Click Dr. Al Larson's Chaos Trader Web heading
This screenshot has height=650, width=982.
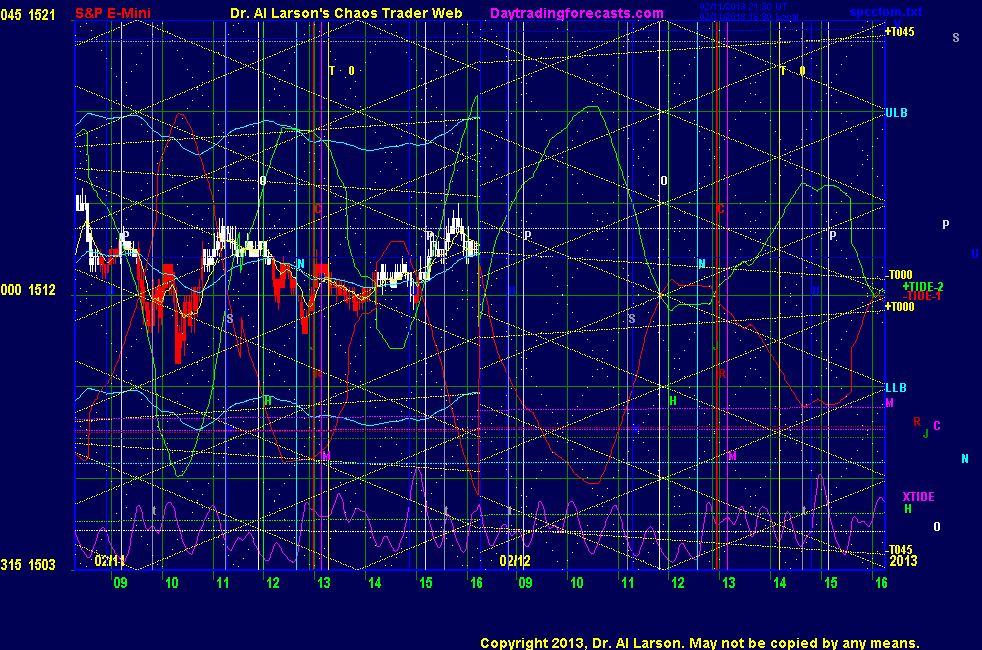[346, 13]
